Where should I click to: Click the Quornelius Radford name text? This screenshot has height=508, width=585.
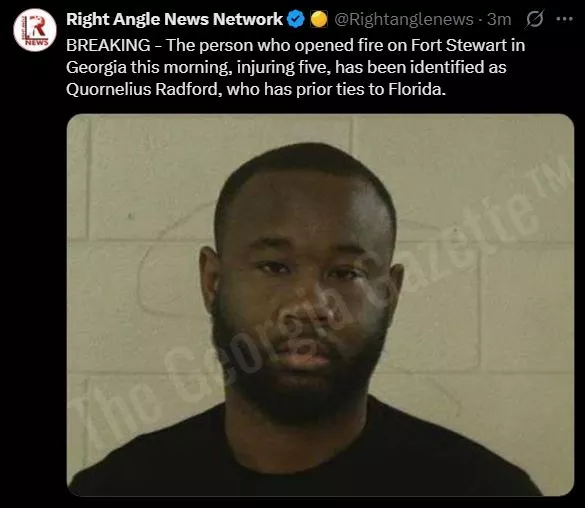[x=142, y=90]
